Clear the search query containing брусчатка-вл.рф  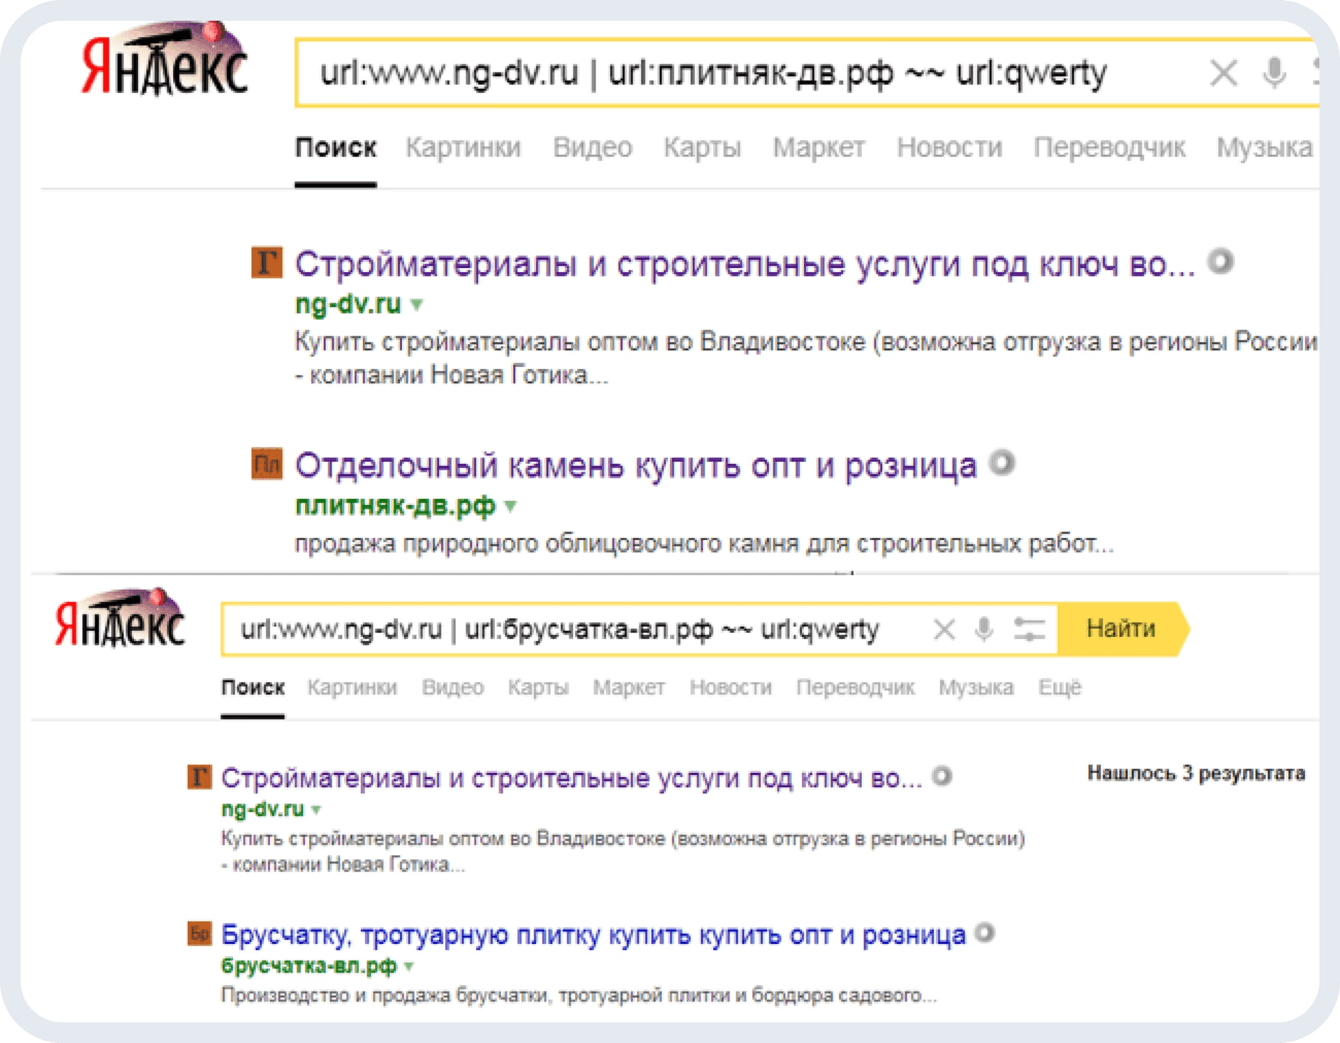pos(943,629)
